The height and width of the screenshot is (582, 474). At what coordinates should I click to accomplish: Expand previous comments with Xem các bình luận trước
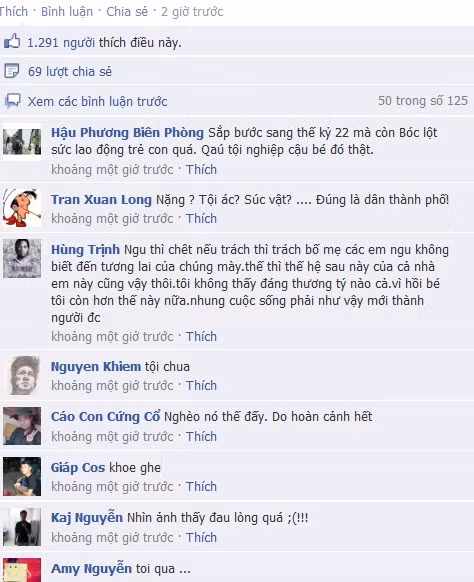pos(98,101)
